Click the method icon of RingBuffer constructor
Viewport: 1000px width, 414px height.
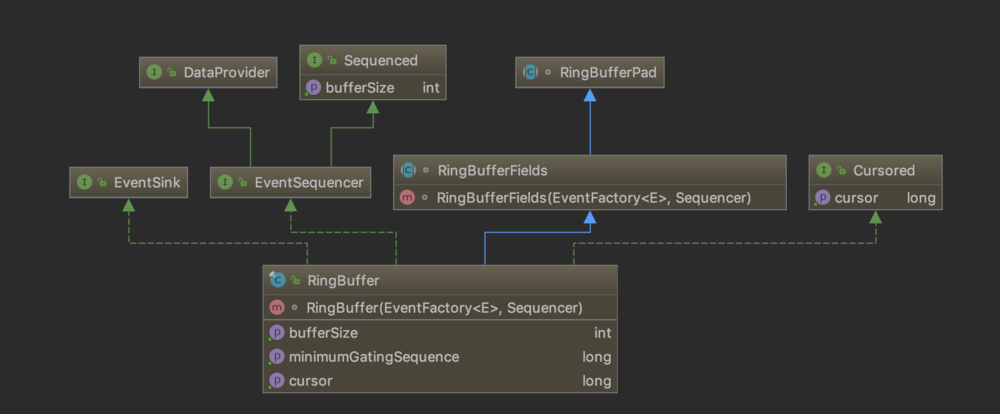(277, 307)
